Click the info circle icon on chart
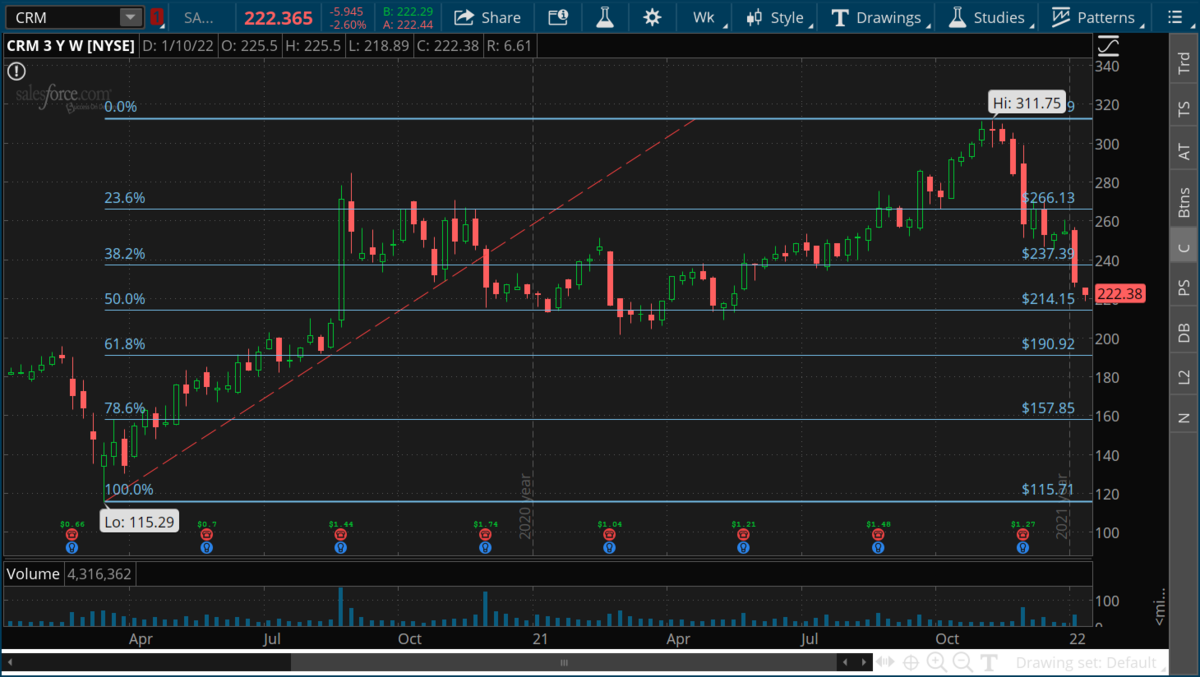 coord(16,71)
